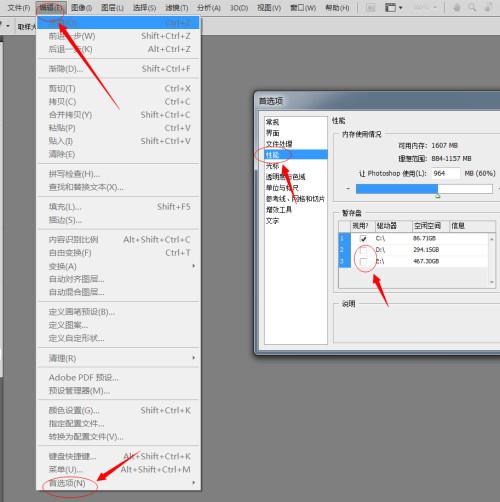Open the 文件(F) menu
The height and width of the screenshot is (502, 500).
click(19, 8)
